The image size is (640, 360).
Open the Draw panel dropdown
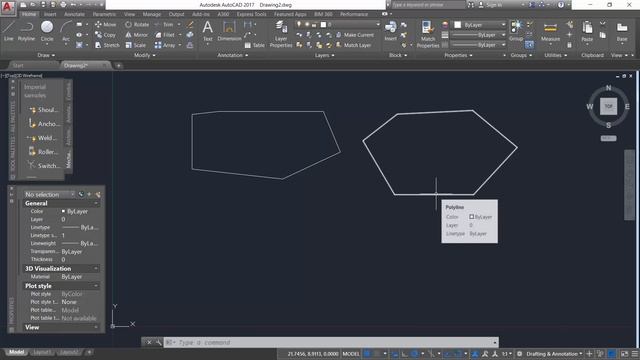[46, 55]
